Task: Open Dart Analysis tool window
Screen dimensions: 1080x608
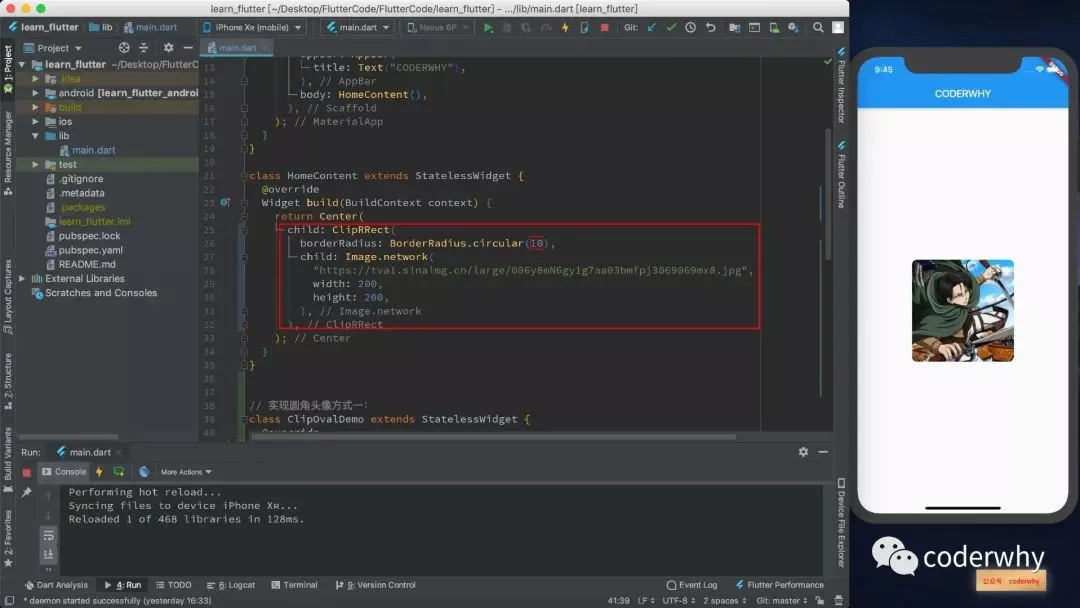Action: [x=56, y=585]
